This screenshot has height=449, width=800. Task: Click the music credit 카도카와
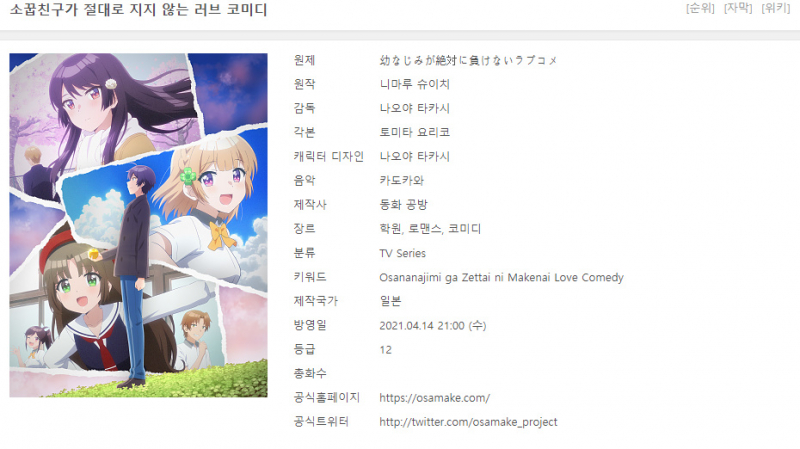402,181
